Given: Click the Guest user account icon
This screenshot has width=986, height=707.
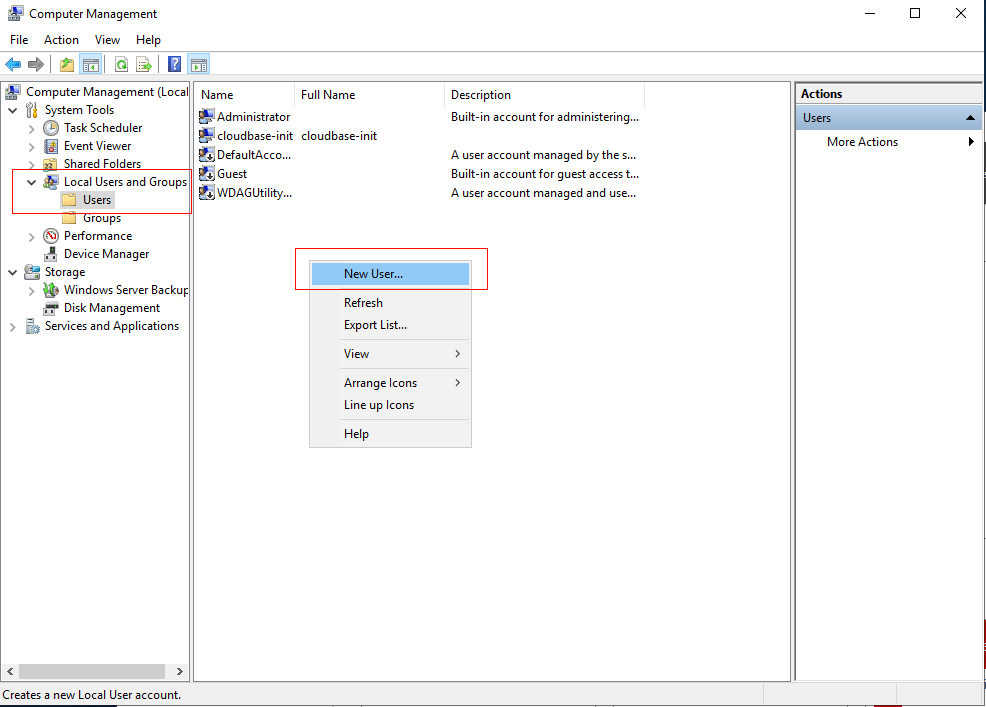Looking at the screenshot, I should [207, 174].
